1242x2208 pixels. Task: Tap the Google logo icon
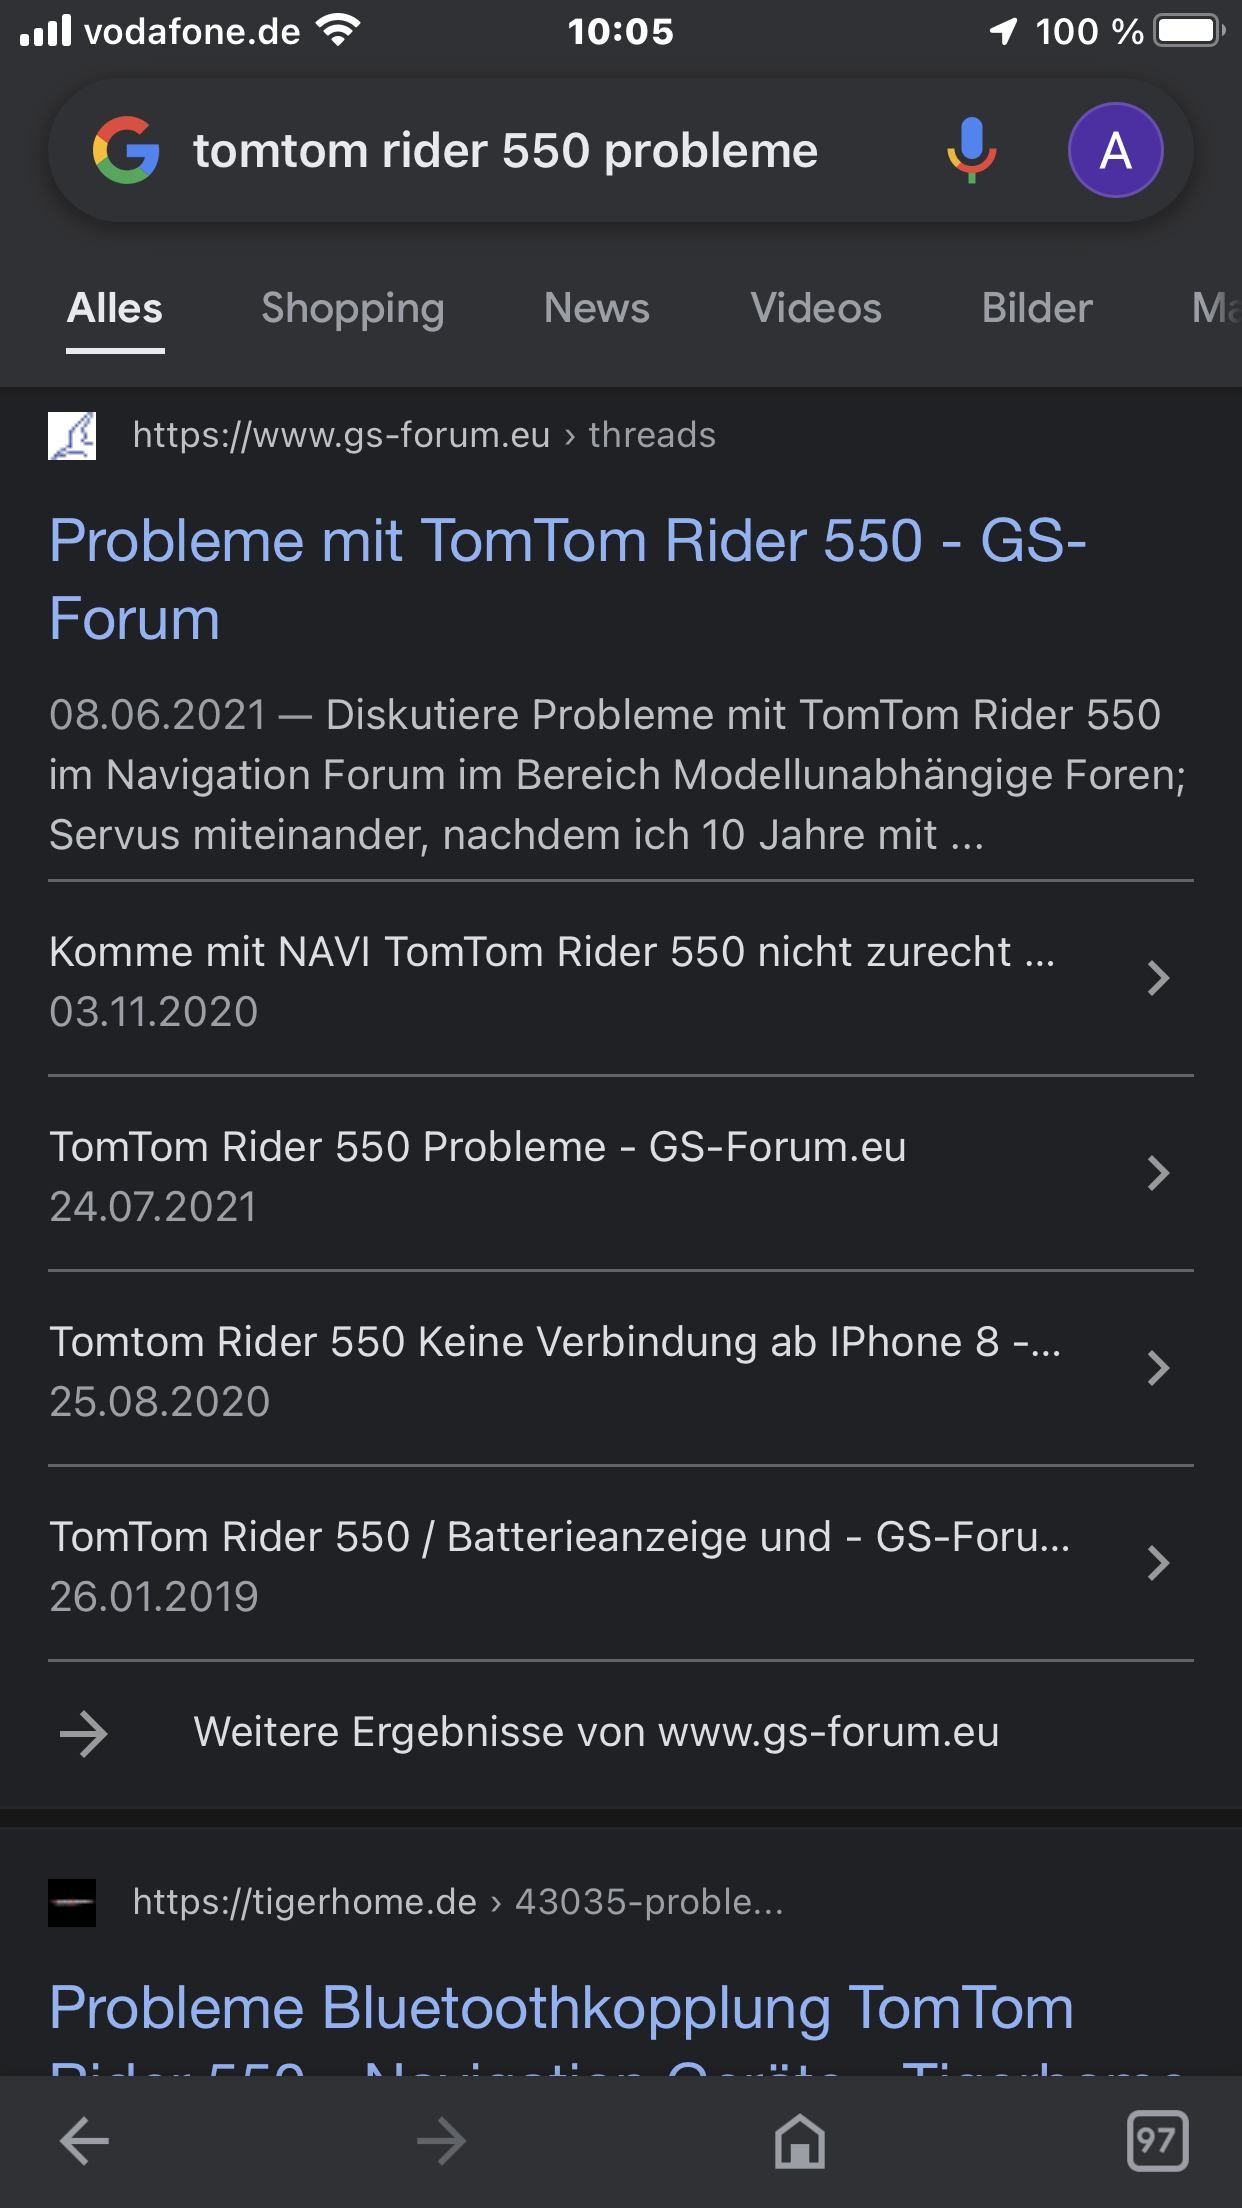[126, 150]
